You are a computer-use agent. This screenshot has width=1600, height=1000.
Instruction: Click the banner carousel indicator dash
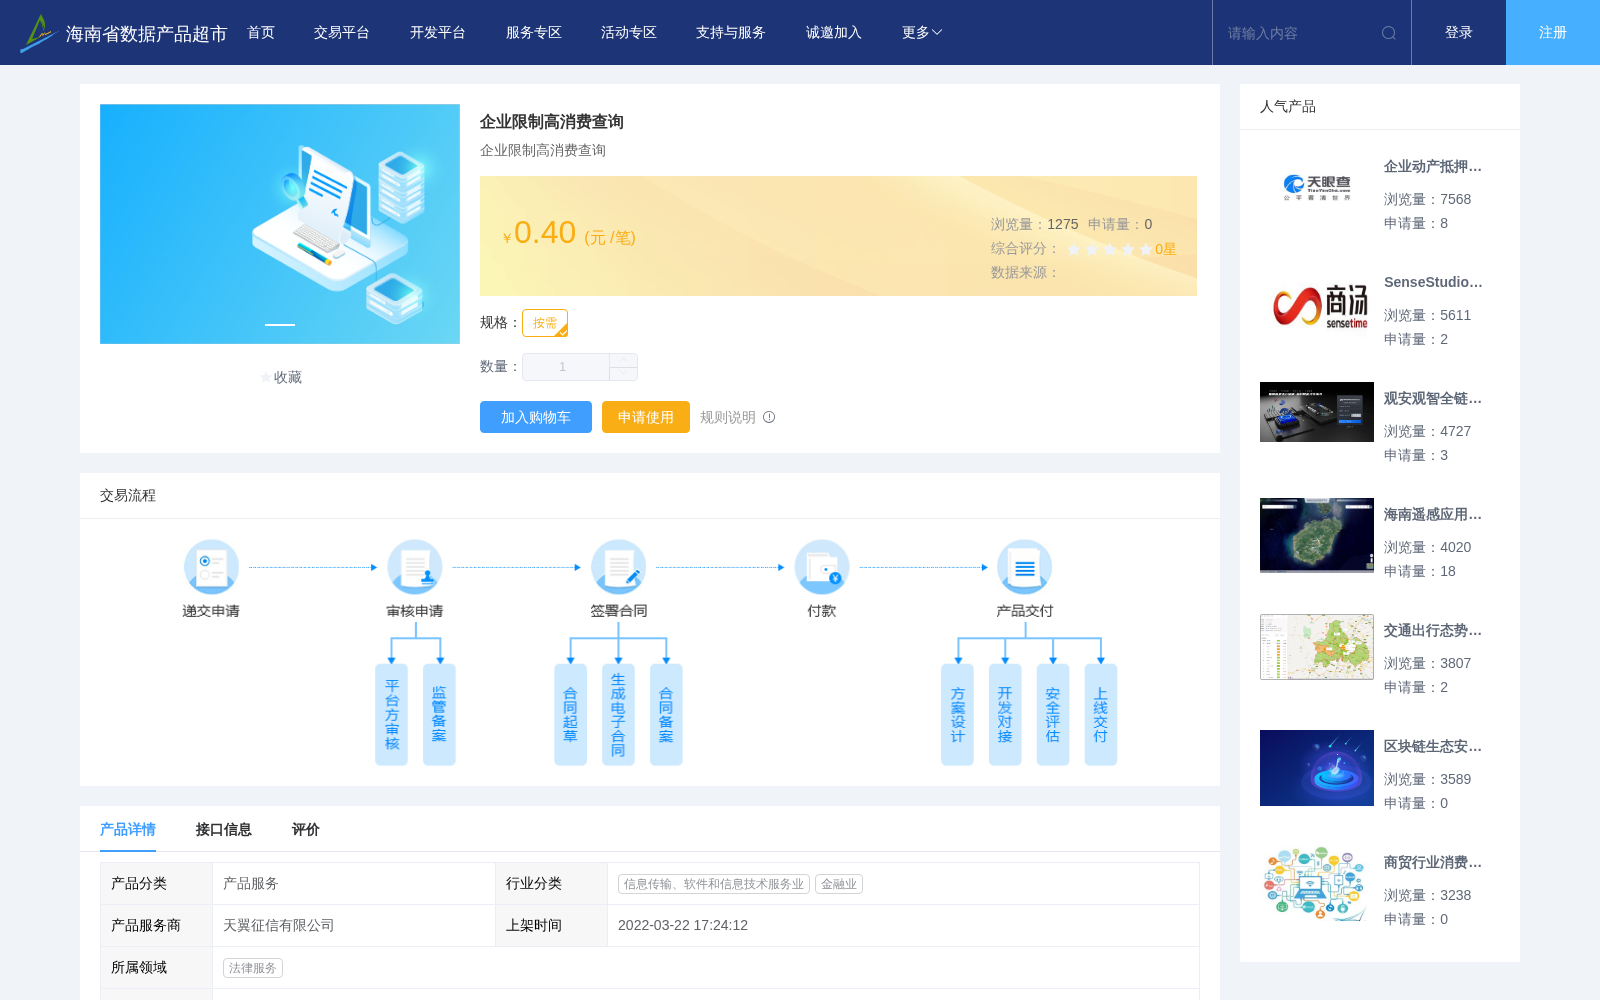click(280, 325)
